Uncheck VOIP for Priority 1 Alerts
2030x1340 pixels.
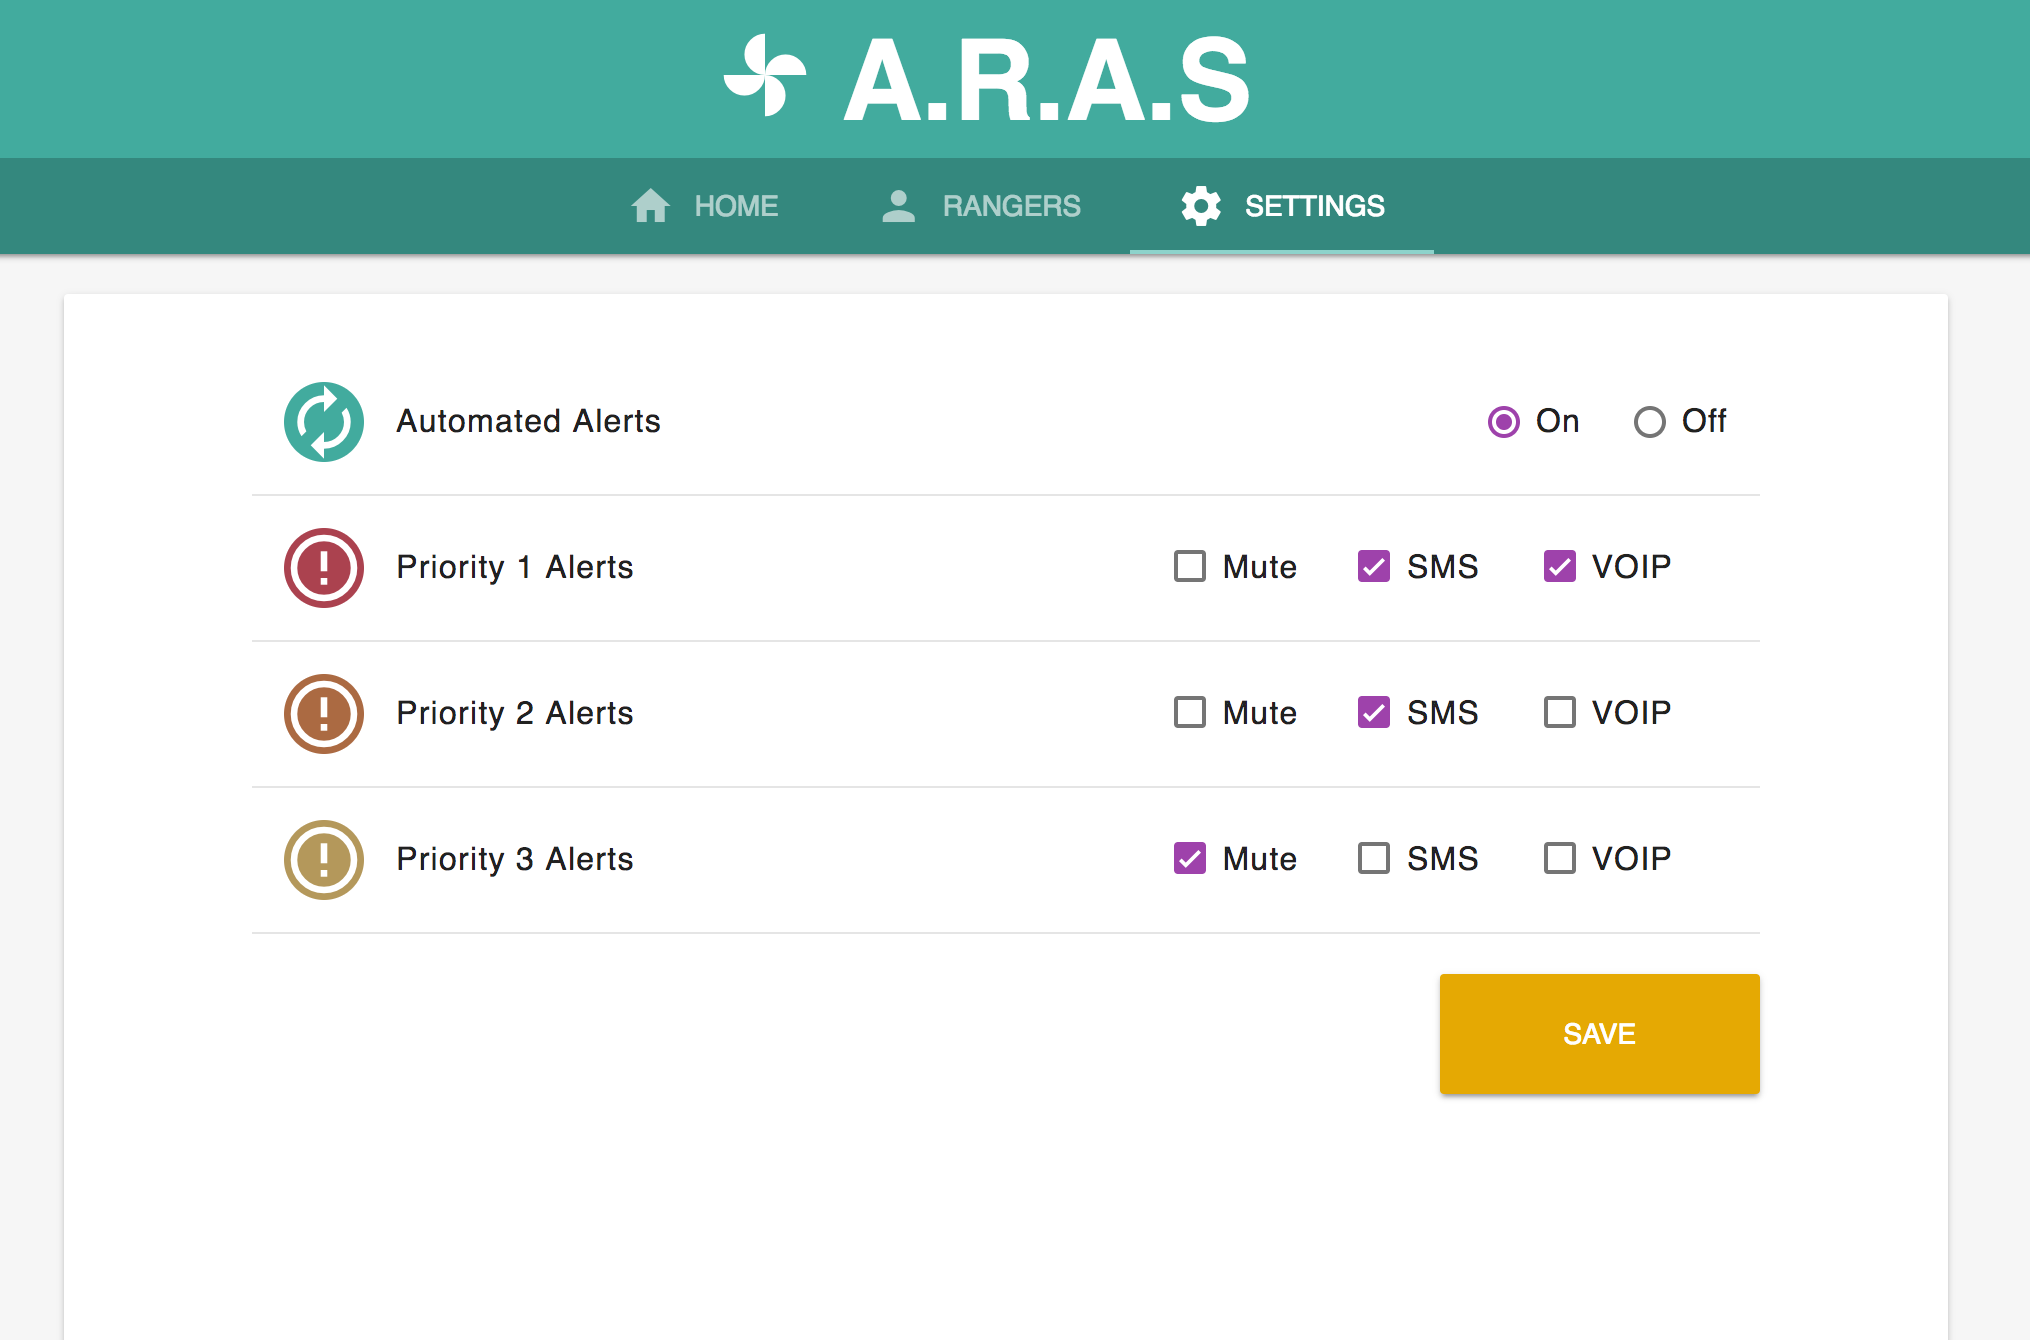1559,566
